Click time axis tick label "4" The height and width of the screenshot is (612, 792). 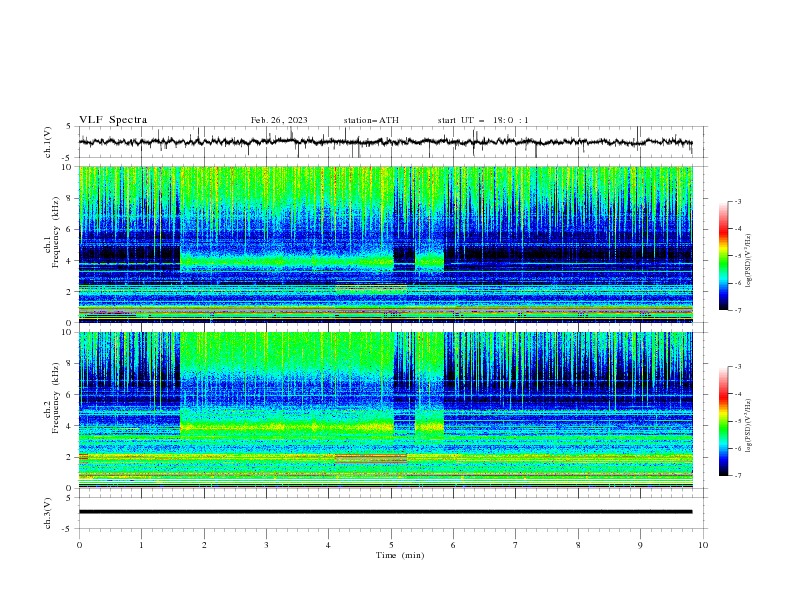point(328,545)
